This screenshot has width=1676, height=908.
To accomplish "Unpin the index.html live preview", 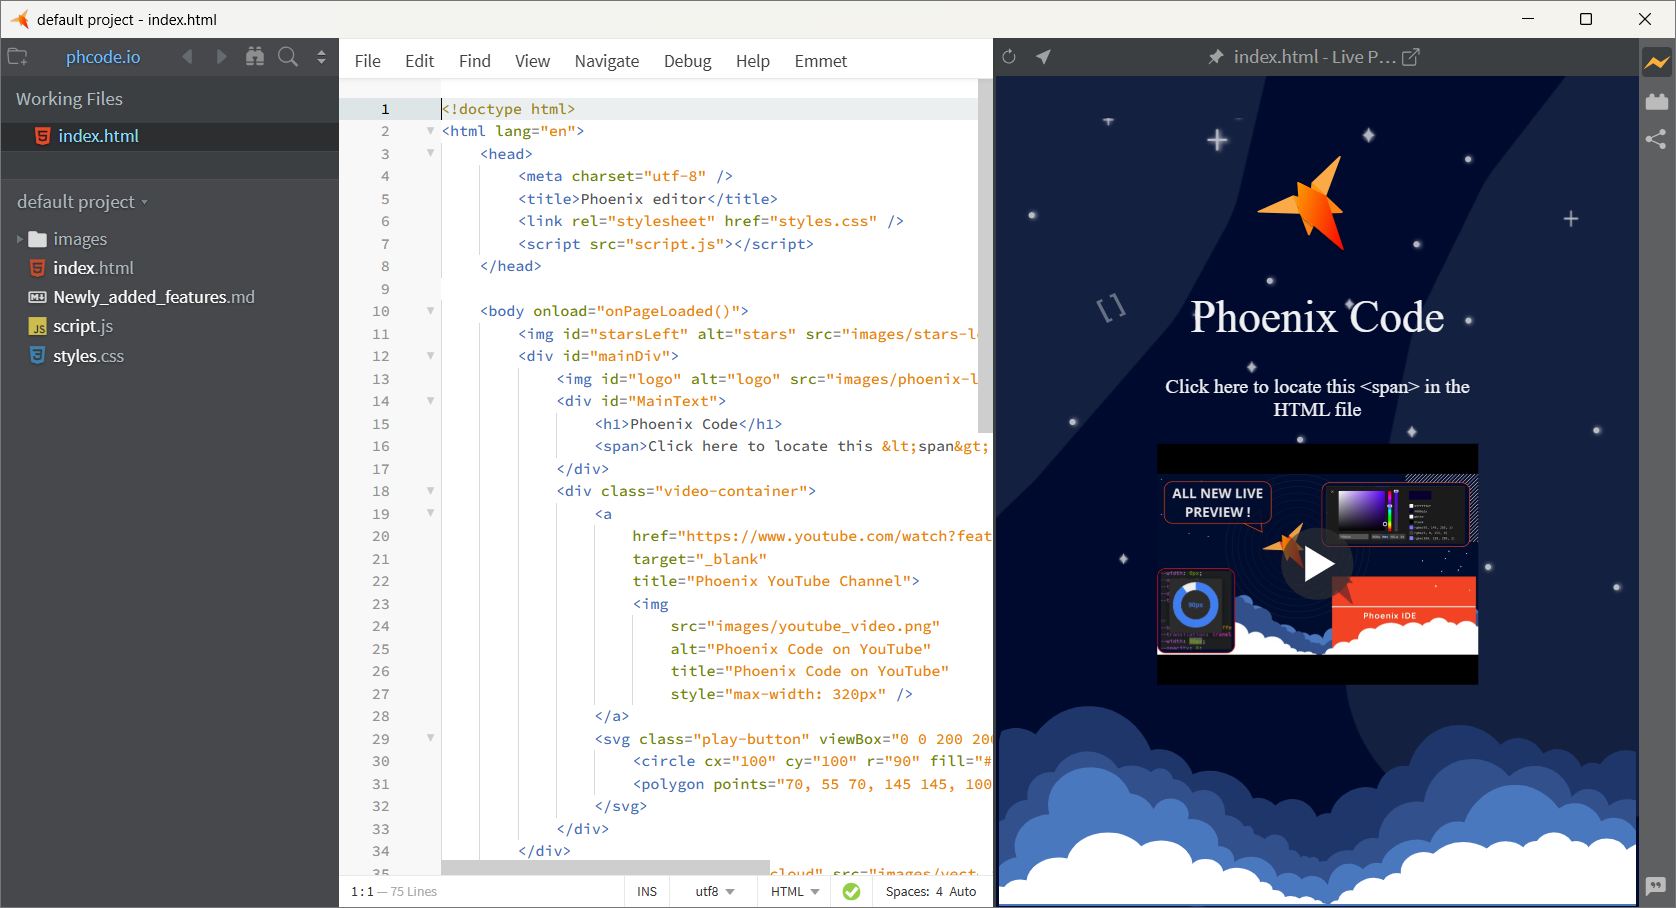I will tap(1218, 57).
